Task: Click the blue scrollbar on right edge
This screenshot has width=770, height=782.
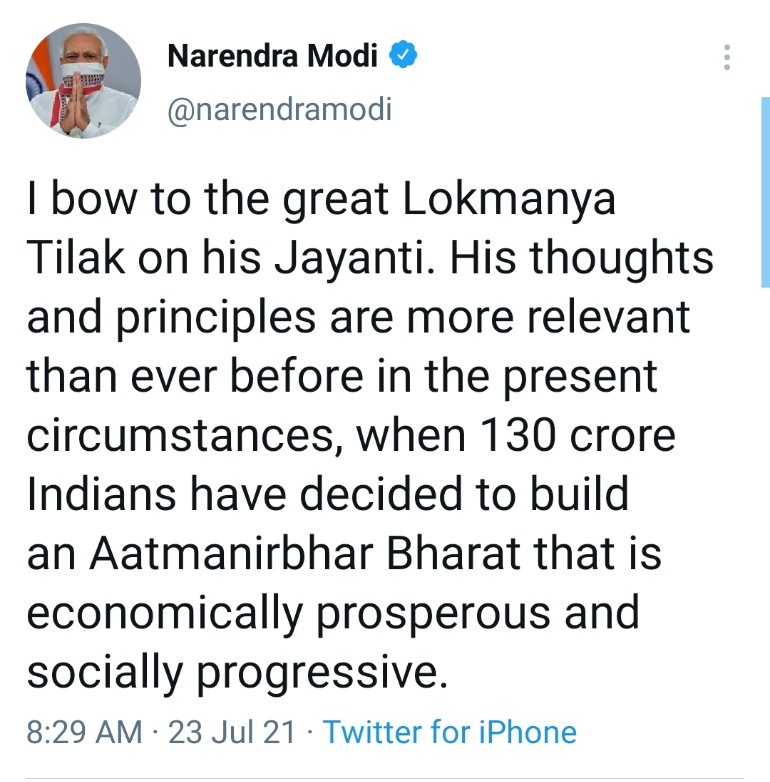Action: tap(764, 180)
